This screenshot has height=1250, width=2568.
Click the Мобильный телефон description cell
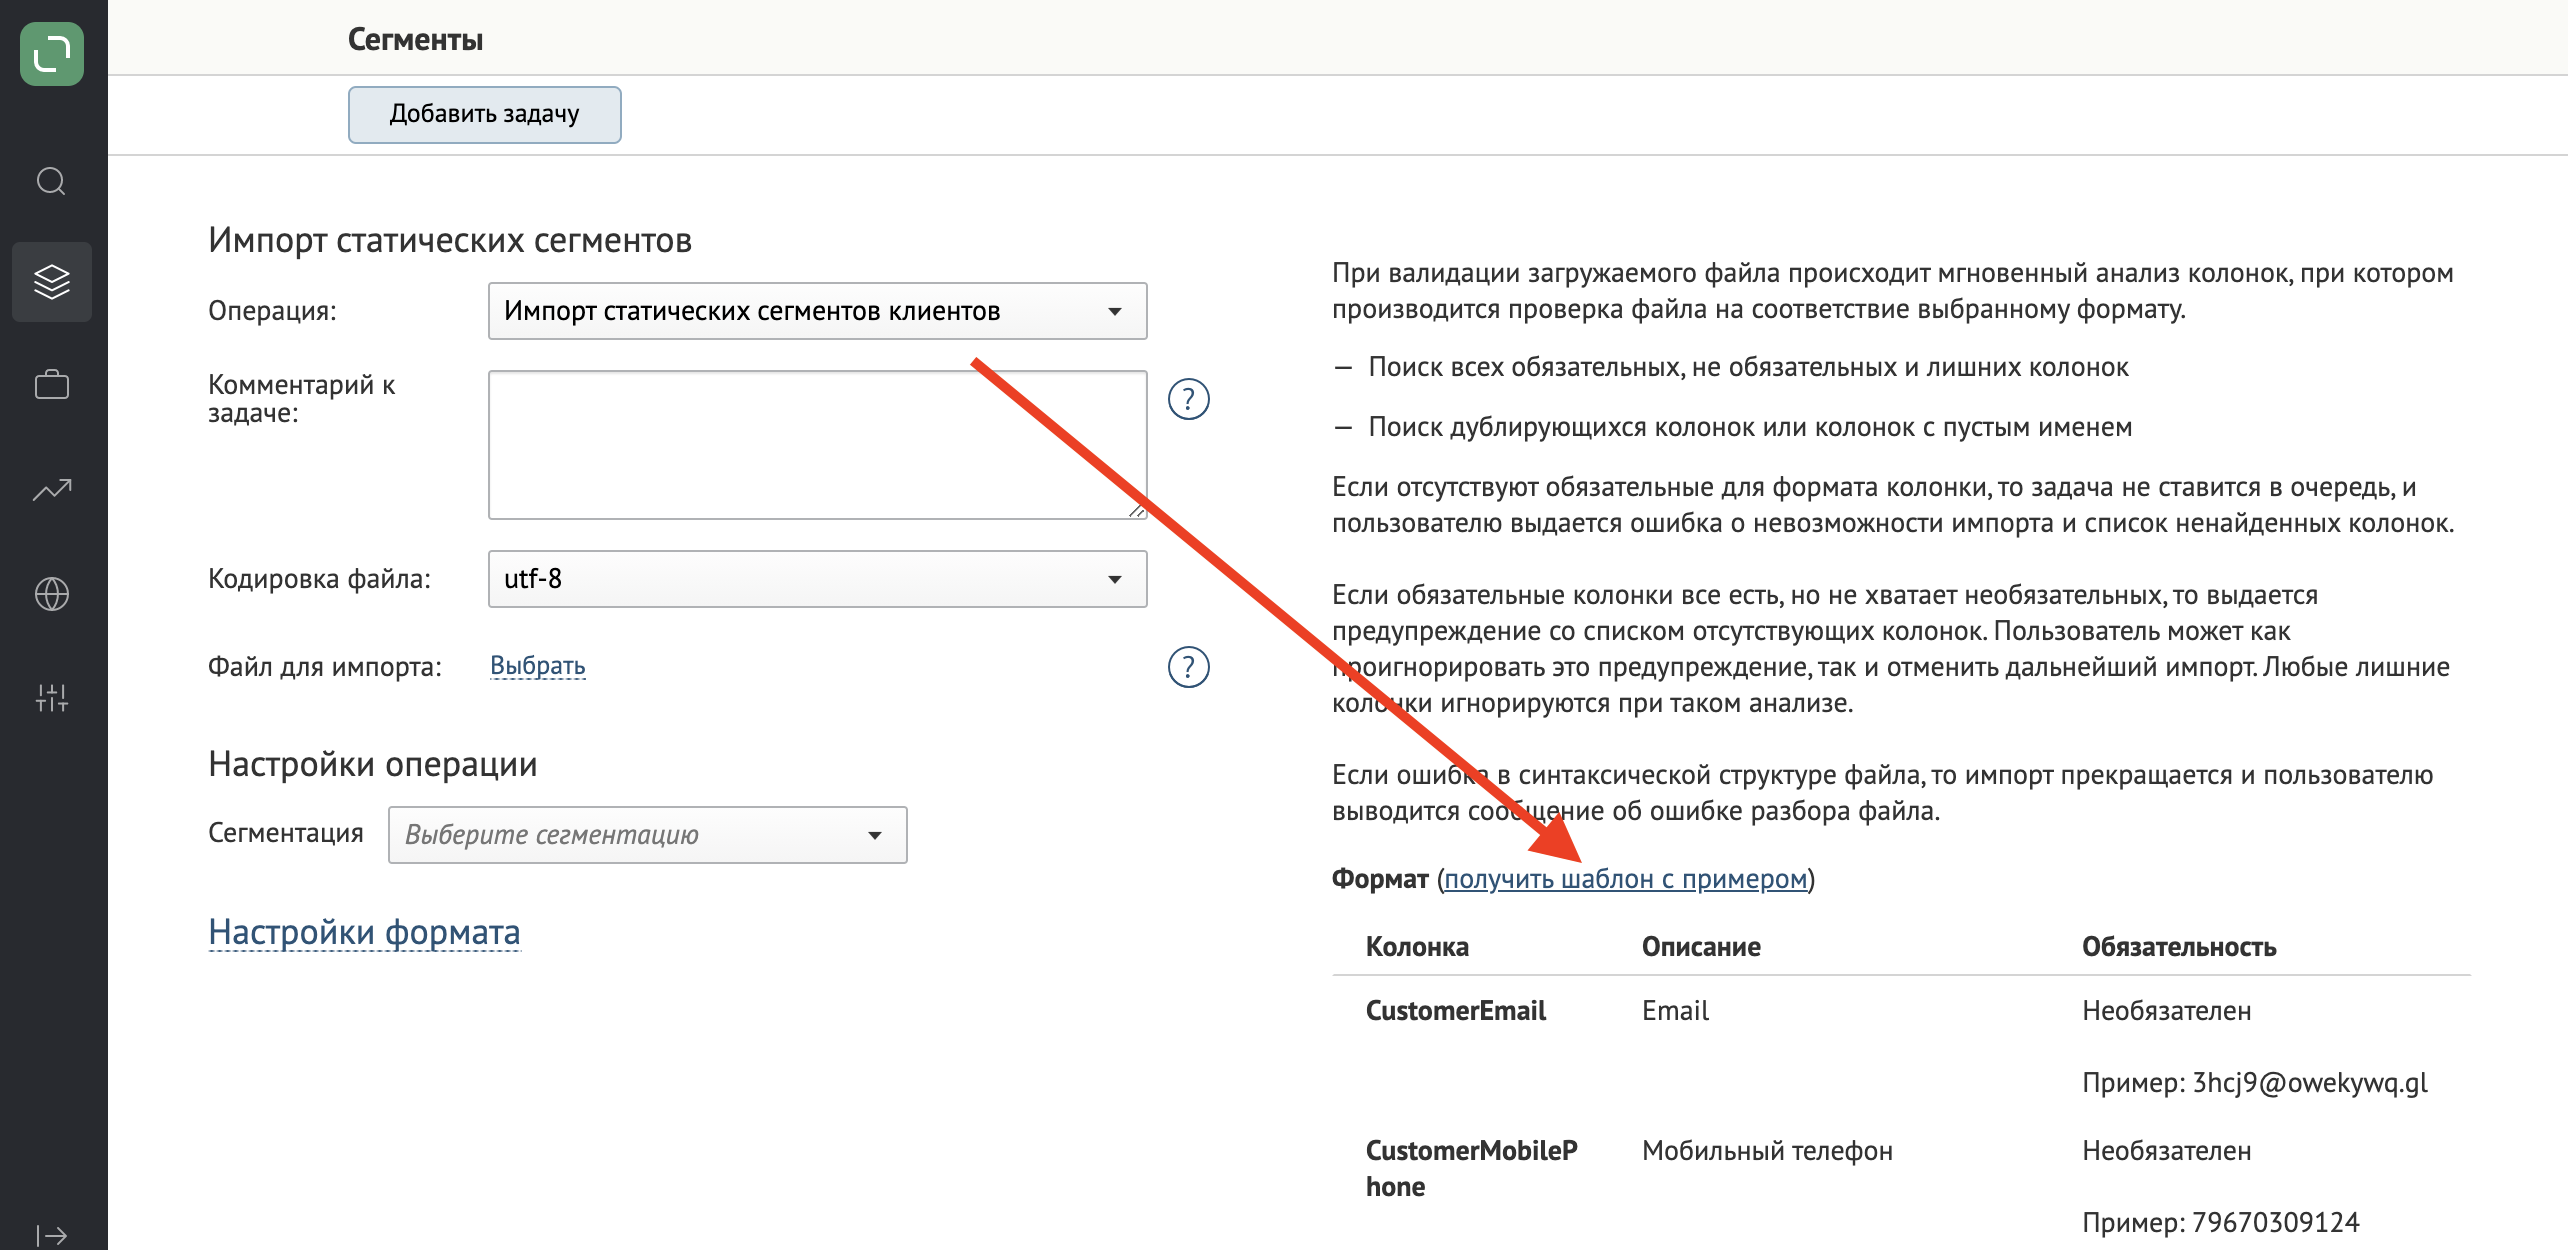pyautogui.click(x=1767, y=1151)
